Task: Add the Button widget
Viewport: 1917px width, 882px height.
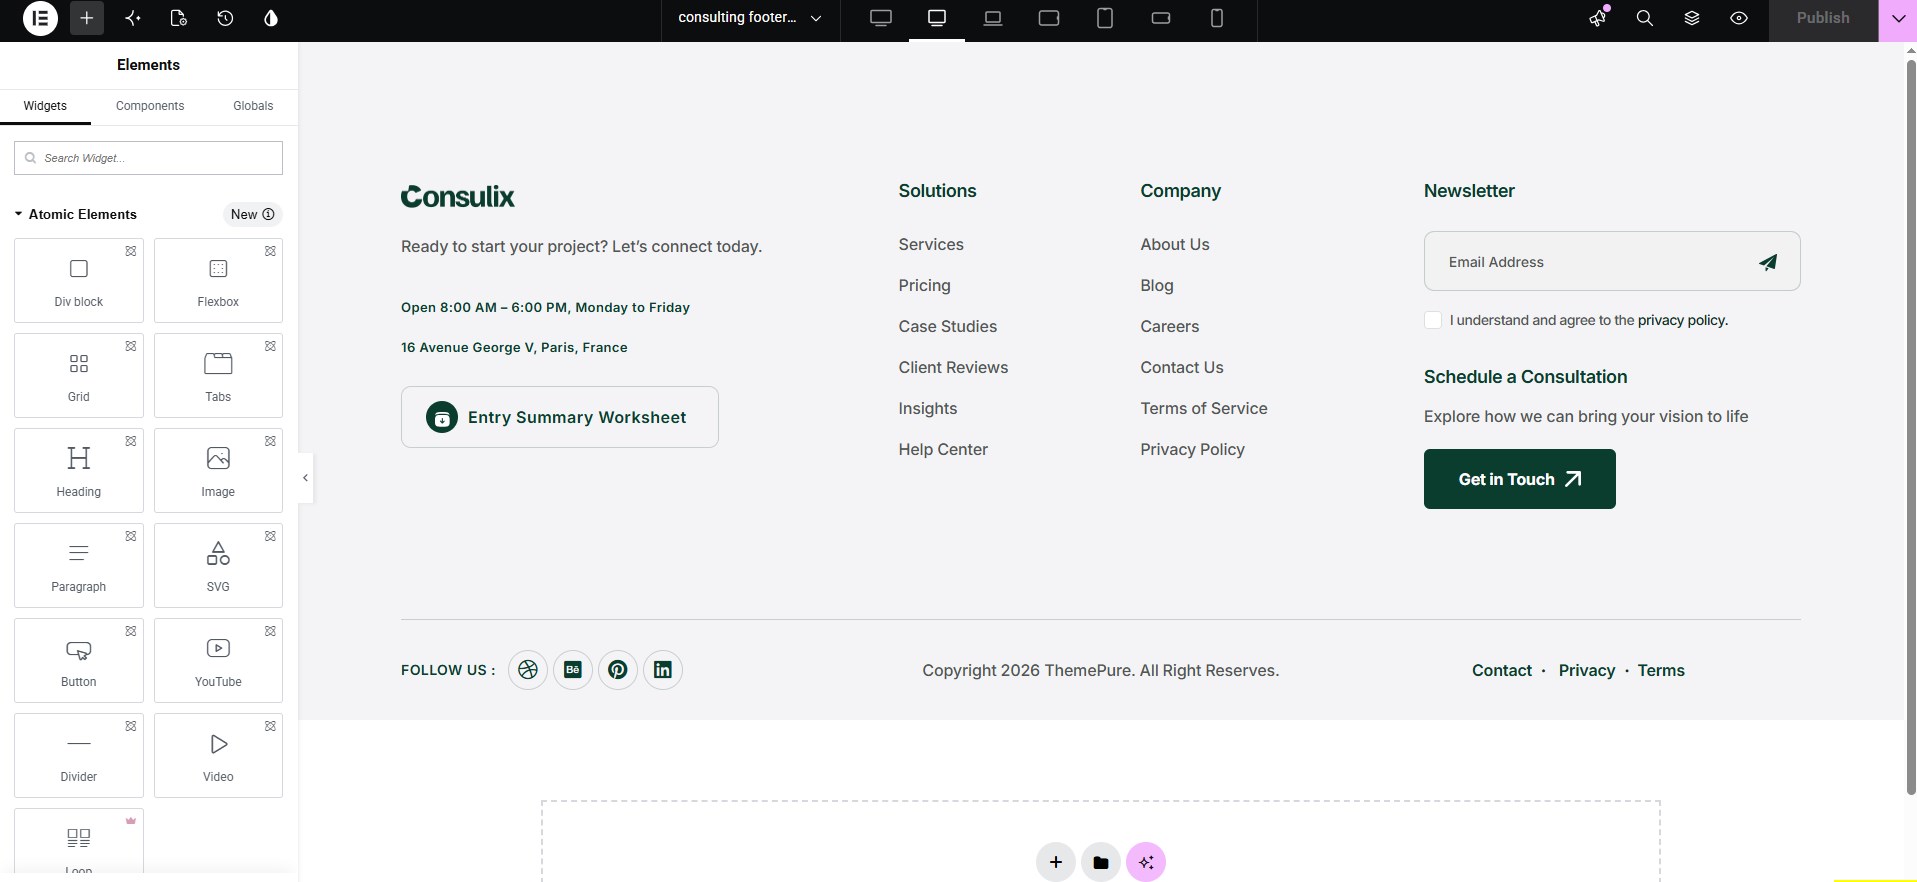Action: [x=79, y=660]
